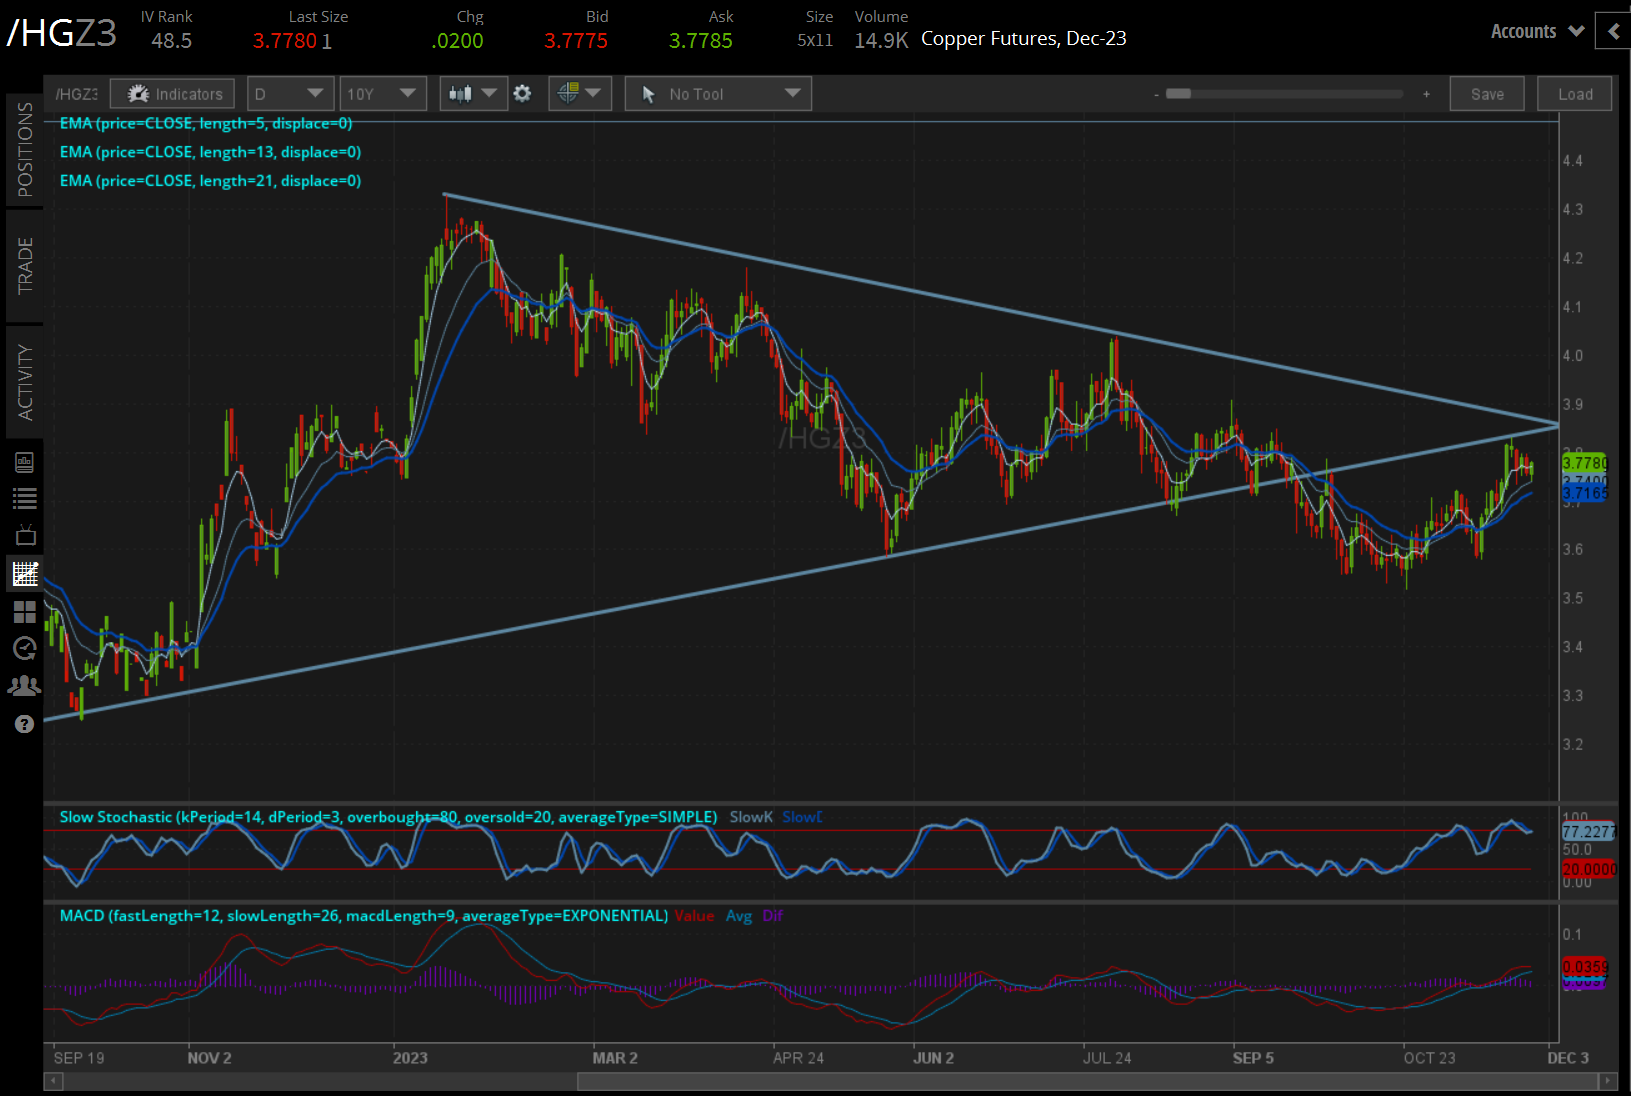Expand the D timeframe dropdown
This screenshot has width=1631, height=1096.
(290, 94)
